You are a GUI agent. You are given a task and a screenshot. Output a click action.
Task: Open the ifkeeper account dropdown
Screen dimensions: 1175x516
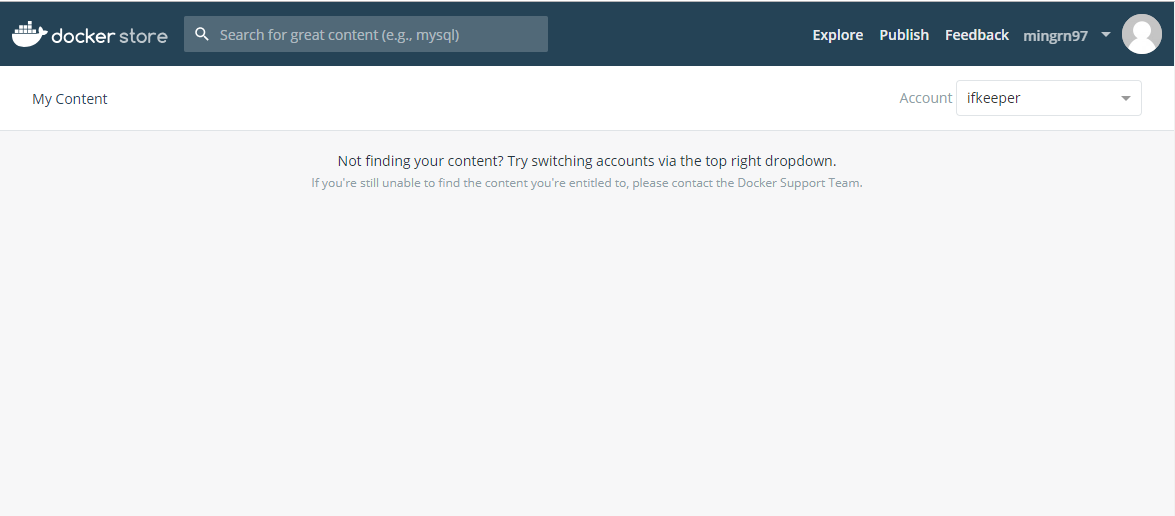click(x=1040, y=98)
